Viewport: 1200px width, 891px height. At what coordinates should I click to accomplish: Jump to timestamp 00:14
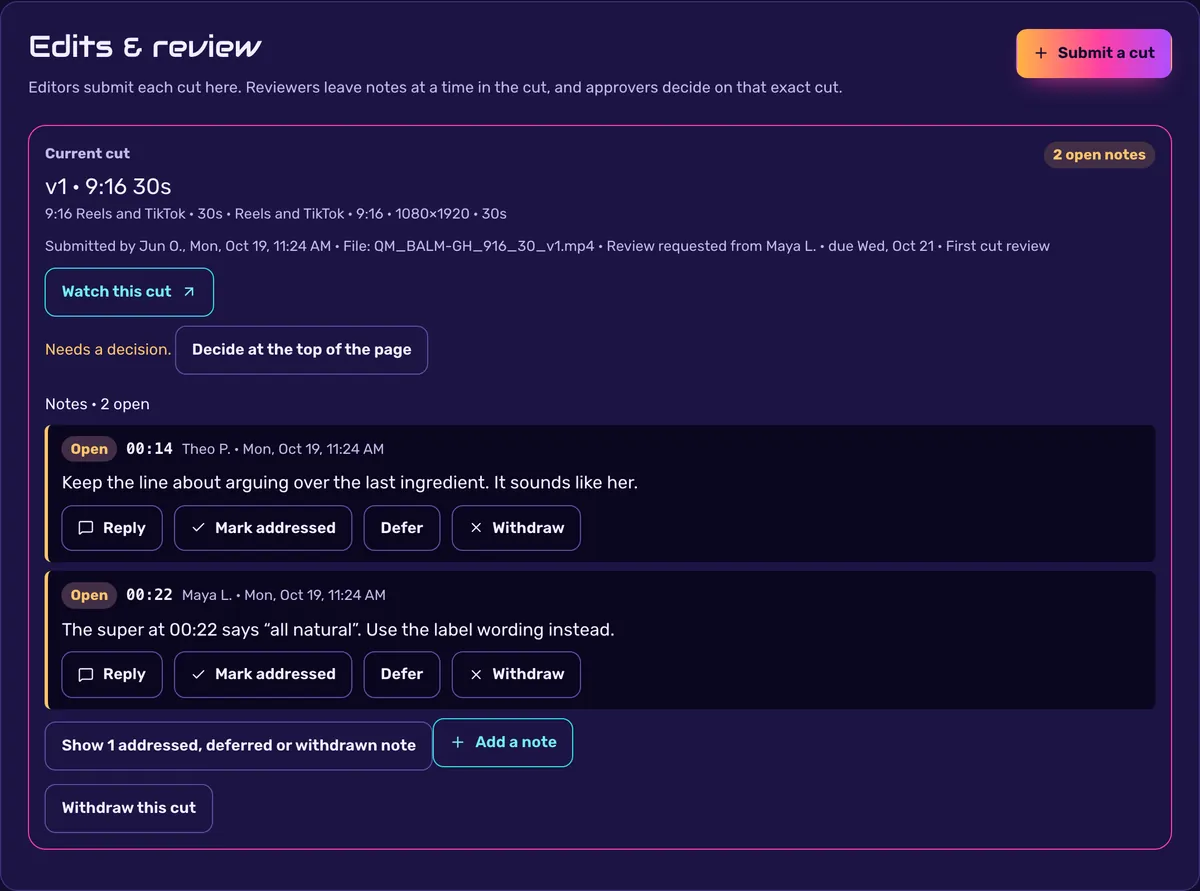149,449
